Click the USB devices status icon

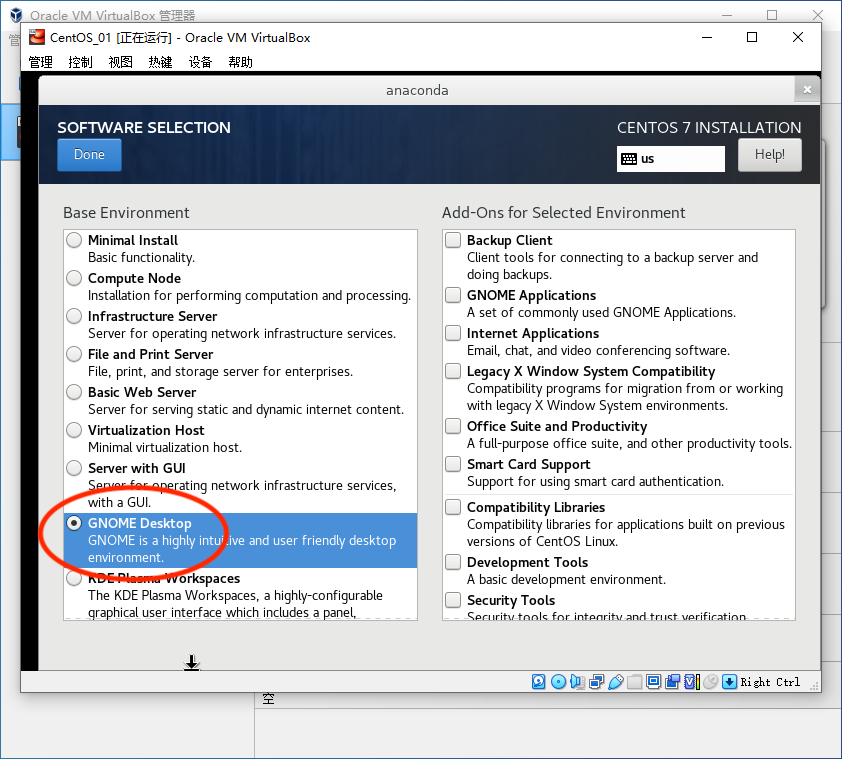click(615, 682)
